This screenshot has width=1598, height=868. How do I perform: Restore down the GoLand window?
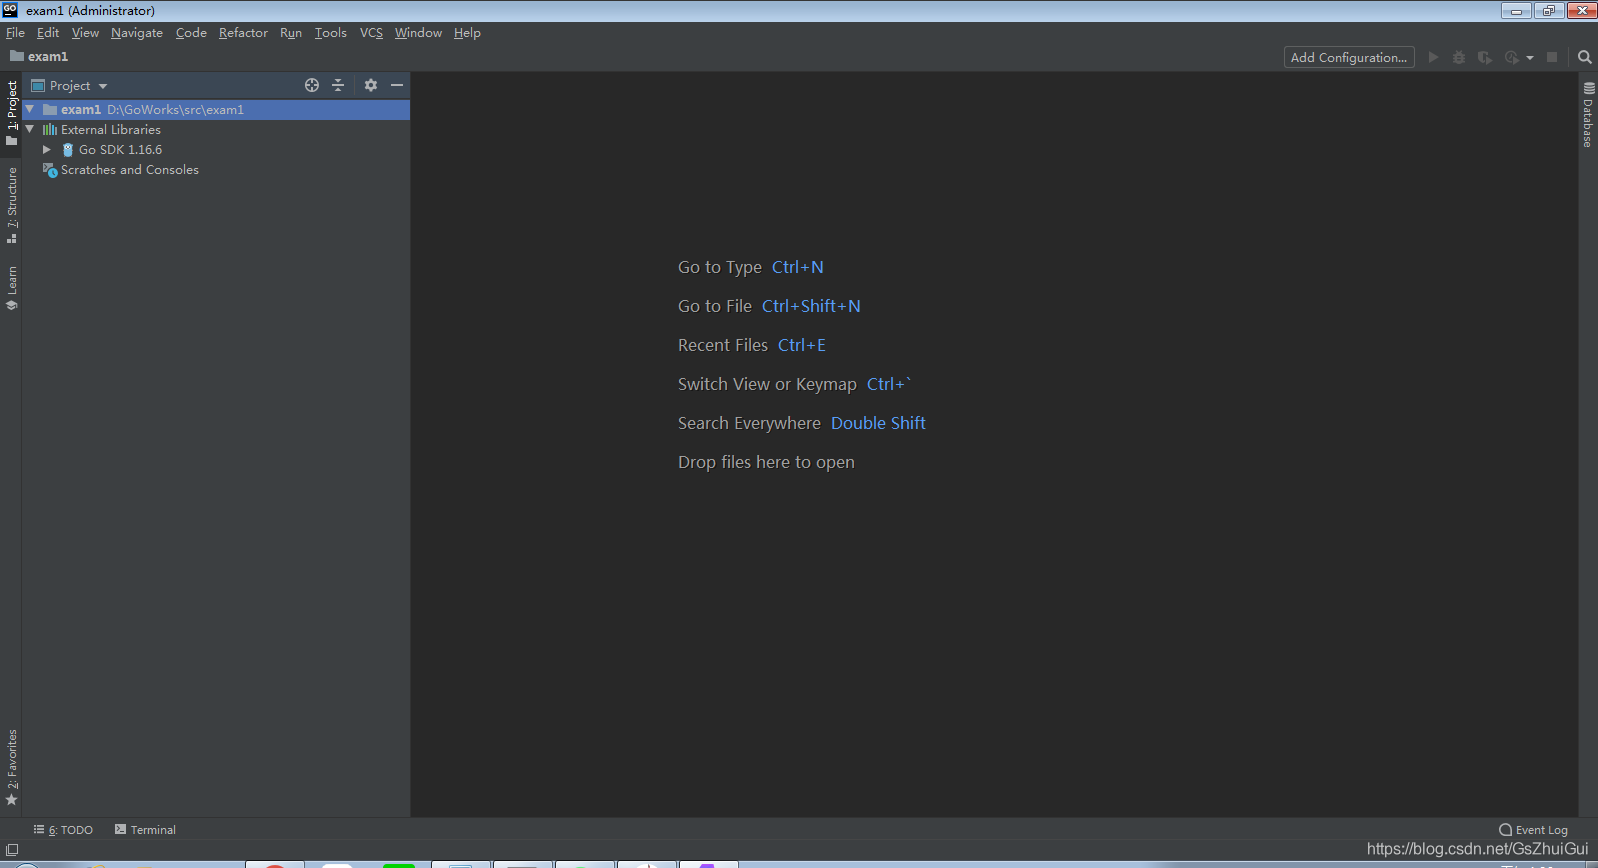point(1549,11)
